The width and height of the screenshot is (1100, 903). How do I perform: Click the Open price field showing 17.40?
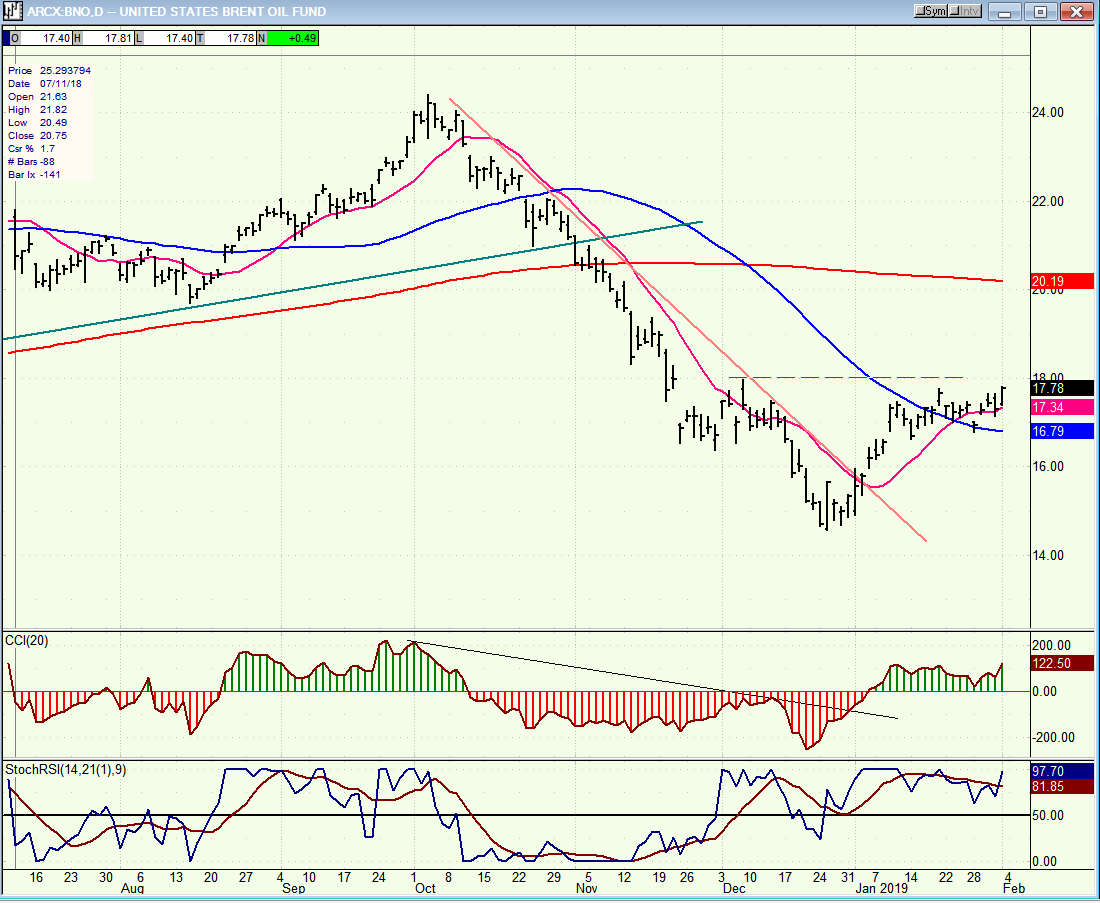[46, 38]
